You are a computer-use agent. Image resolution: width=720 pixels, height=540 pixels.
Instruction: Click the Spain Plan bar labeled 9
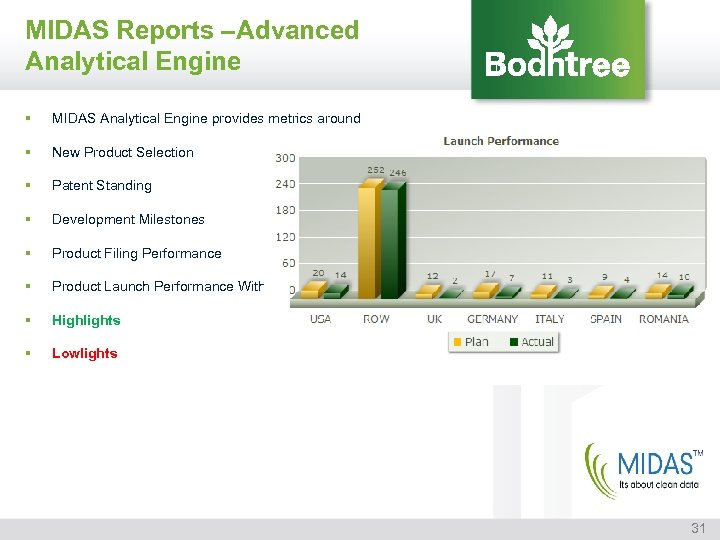(601, 292)
